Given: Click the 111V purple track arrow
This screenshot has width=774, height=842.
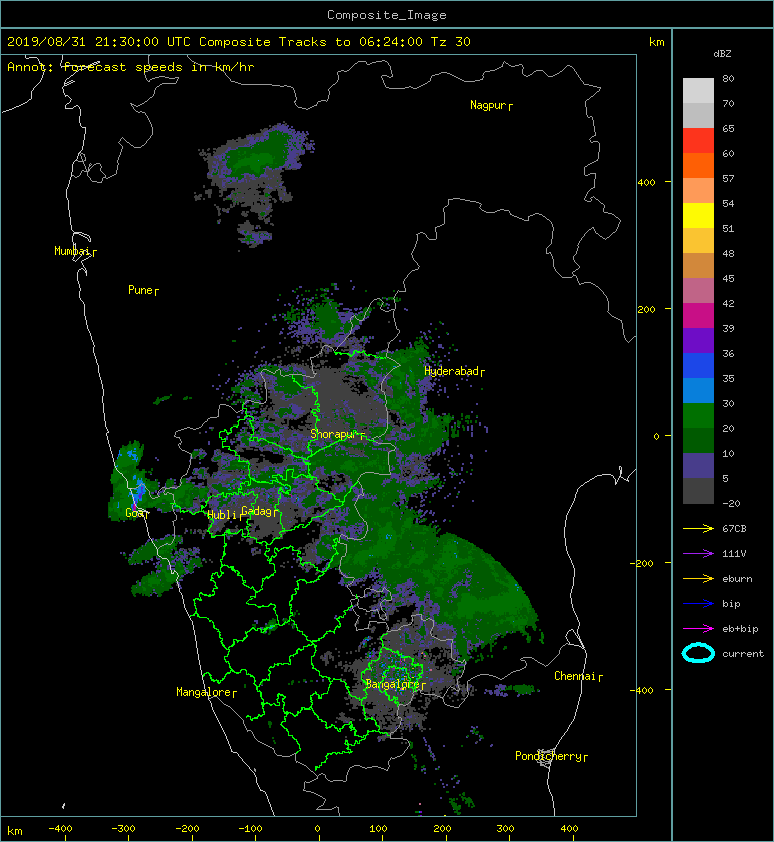Looking at the screenshot, I should [x=698, y=554].
